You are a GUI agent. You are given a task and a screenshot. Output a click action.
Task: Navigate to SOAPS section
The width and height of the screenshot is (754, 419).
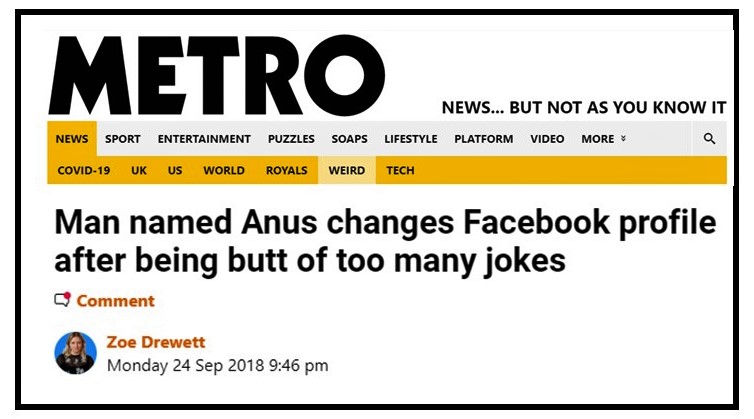click(350, 139)
